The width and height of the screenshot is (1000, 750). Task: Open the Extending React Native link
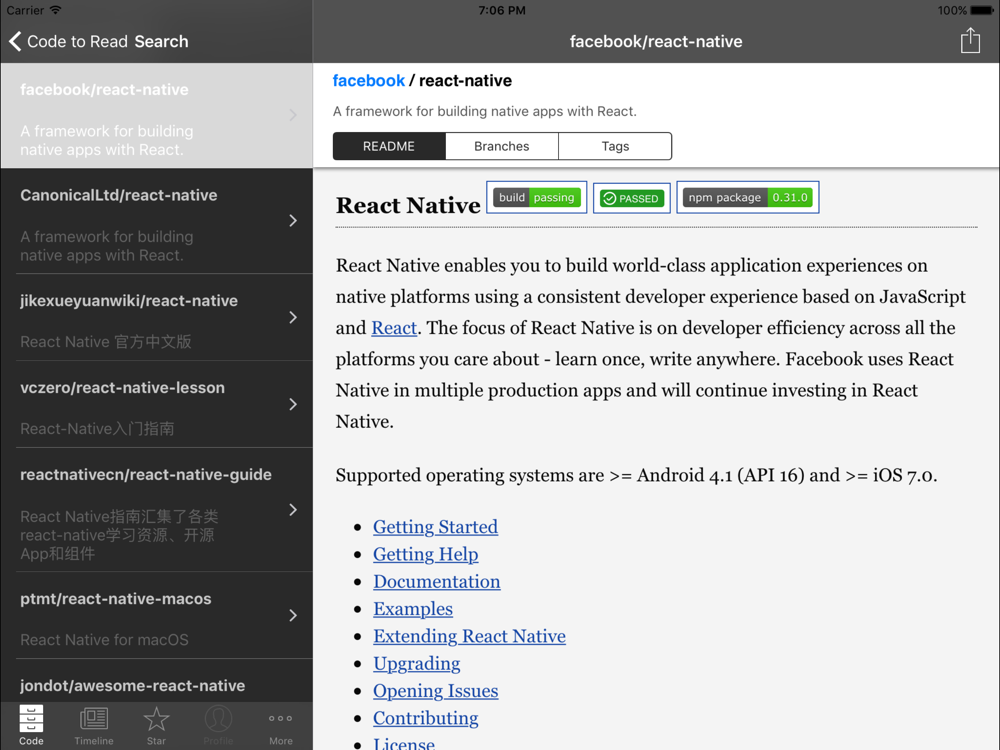pos(469,636)
